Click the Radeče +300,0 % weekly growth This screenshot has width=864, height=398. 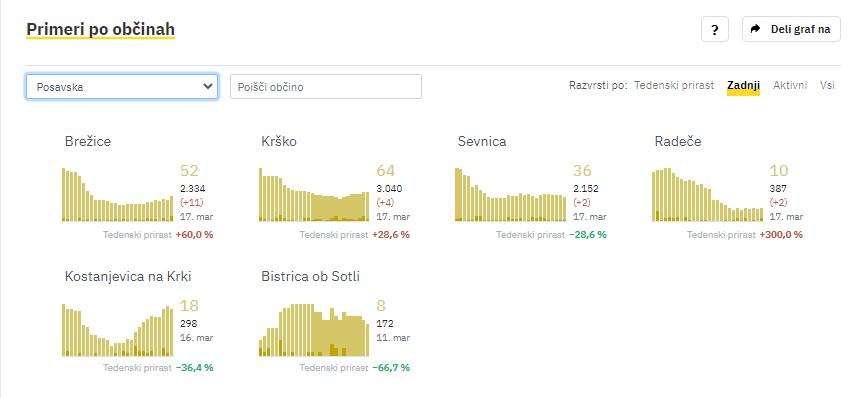point(781,235)
